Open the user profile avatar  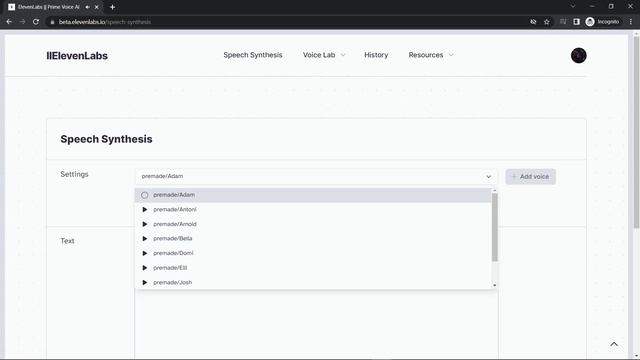click(x=578, y=55)
